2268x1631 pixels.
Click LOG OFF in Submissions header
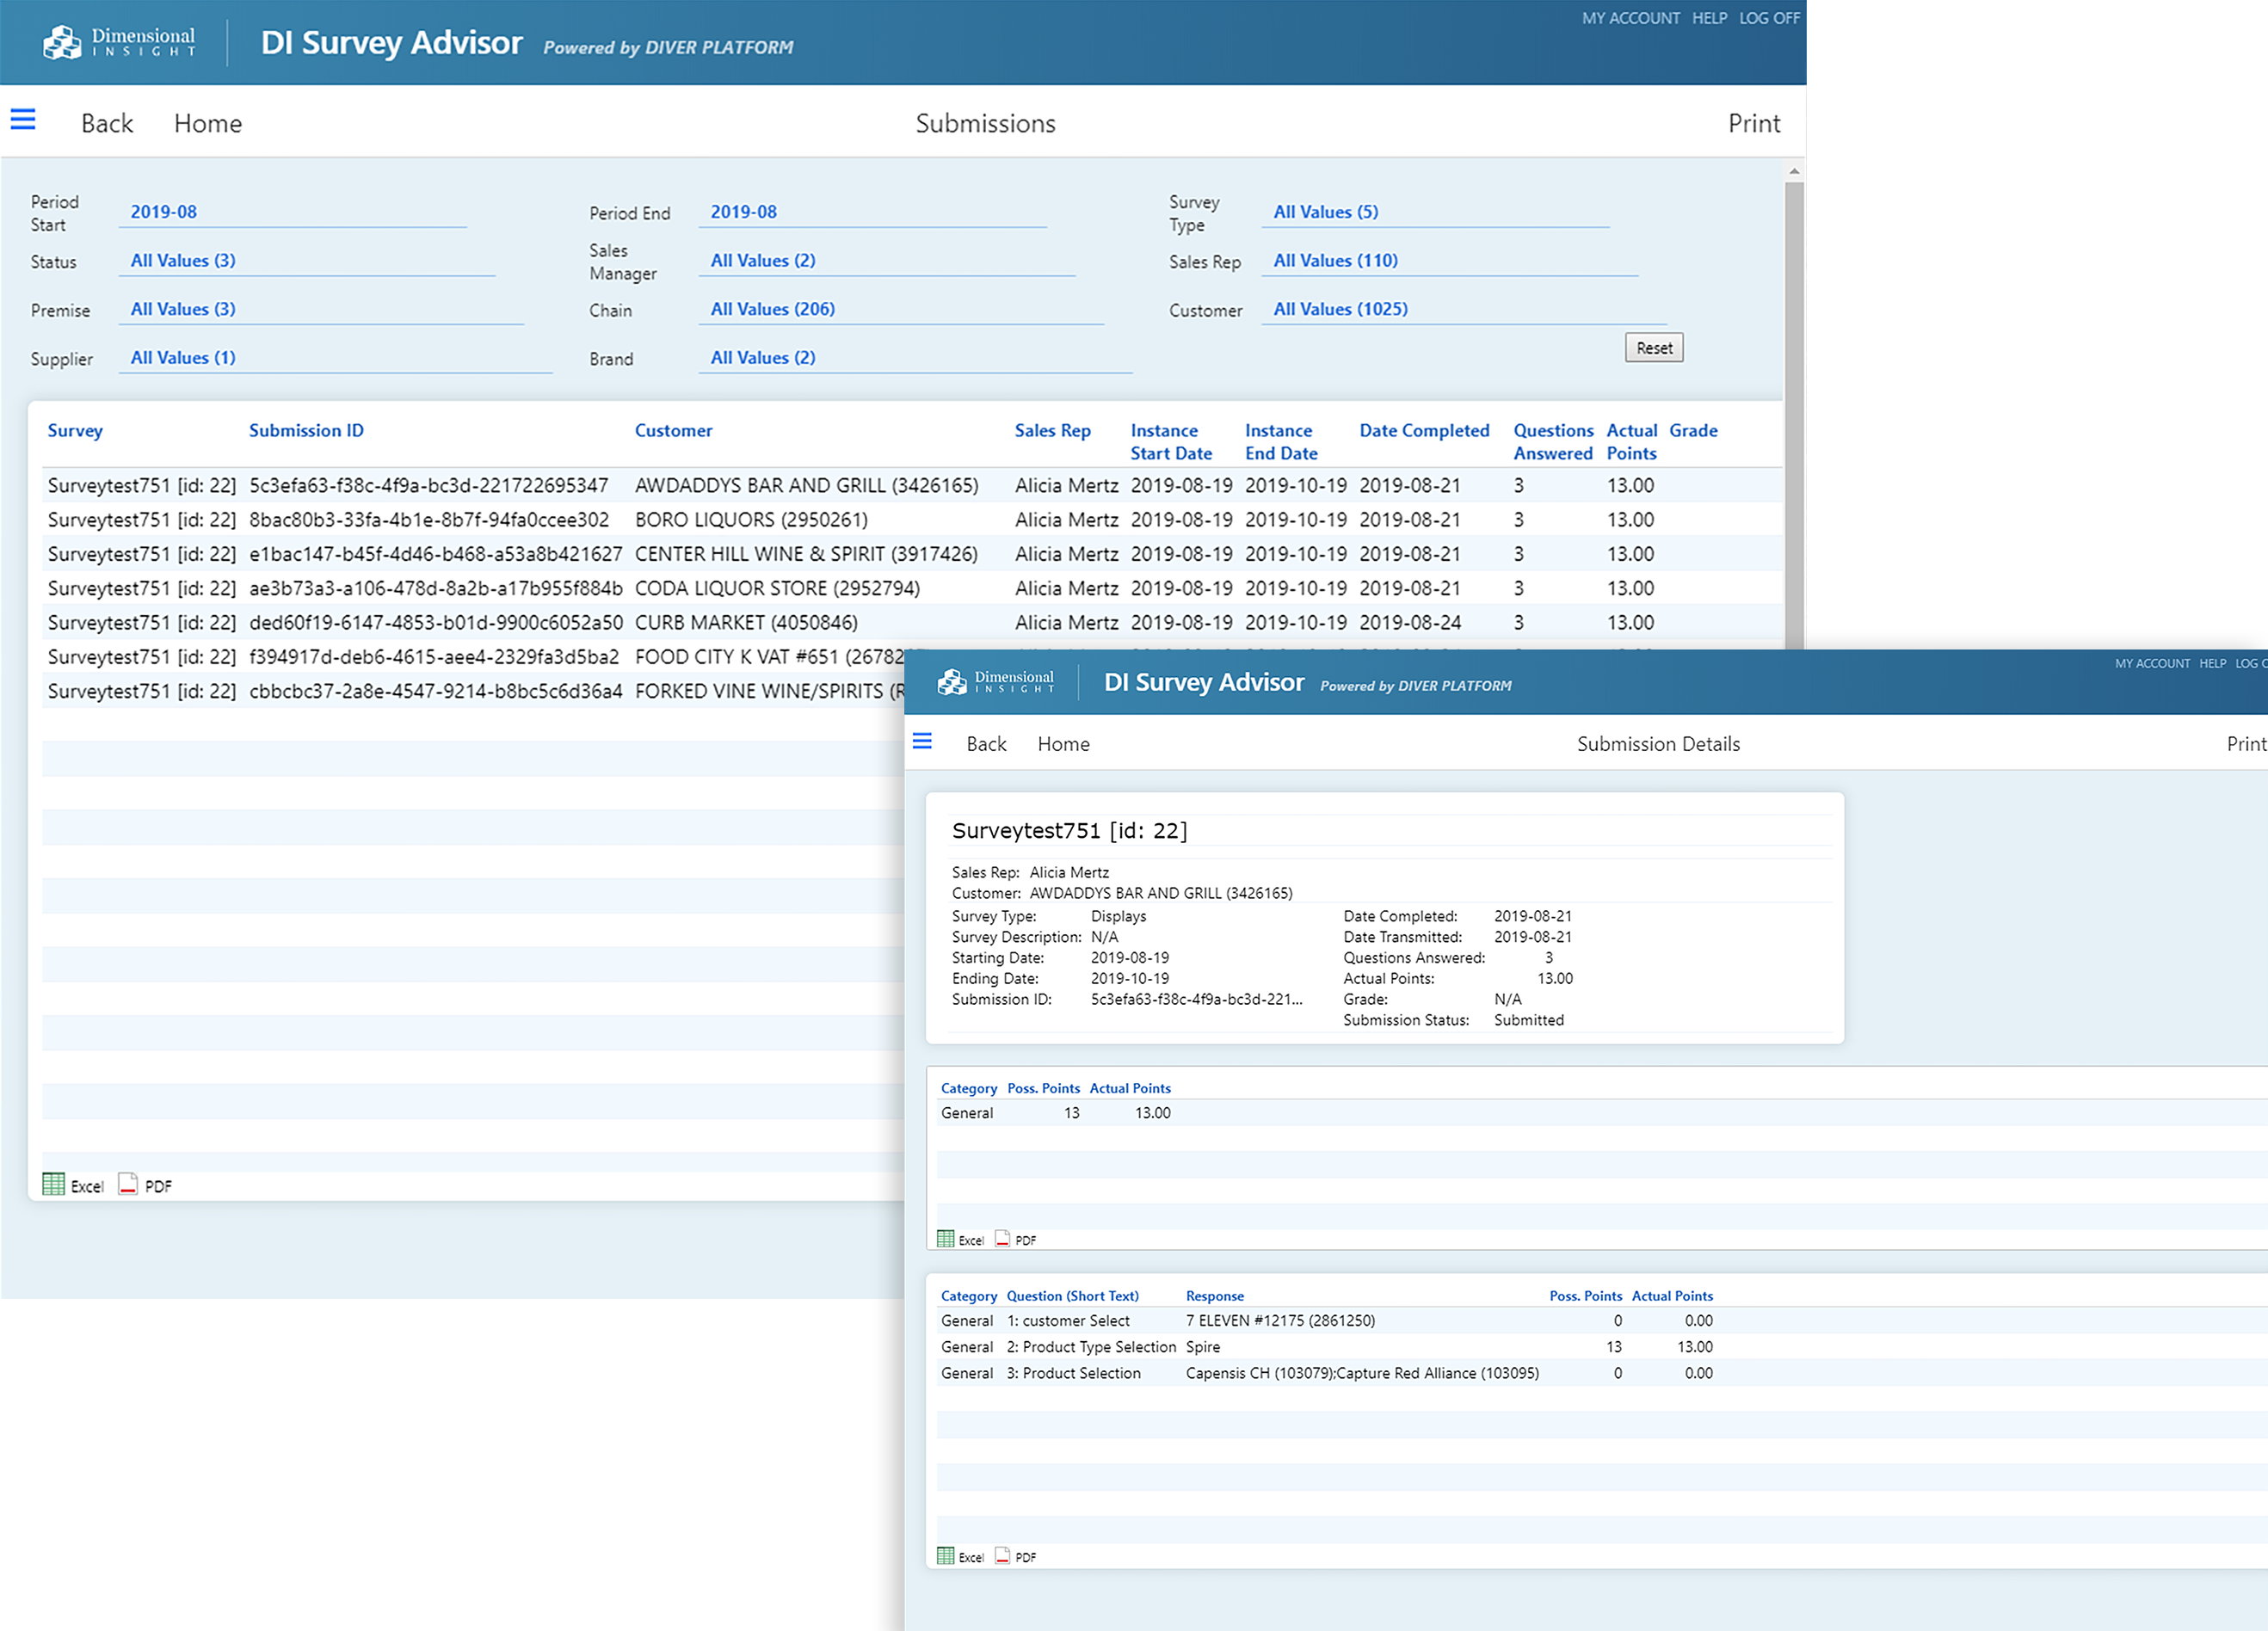(1769, 18)
